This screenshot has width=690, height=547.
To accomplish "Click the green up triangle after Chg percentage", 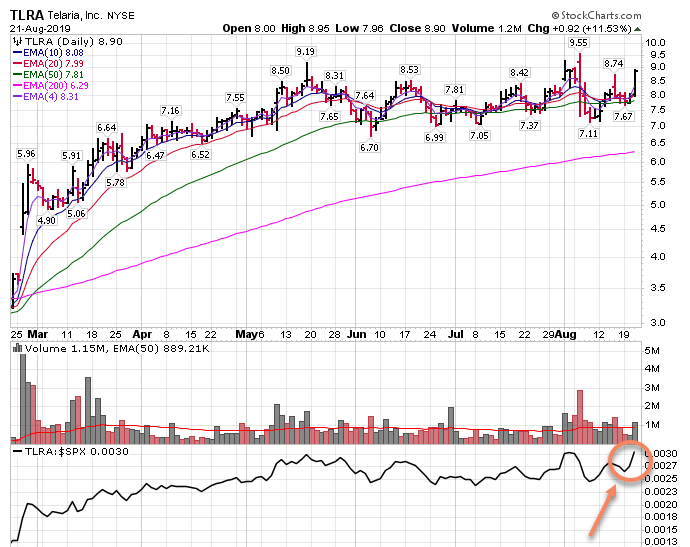I will click(x=637, y=29).
